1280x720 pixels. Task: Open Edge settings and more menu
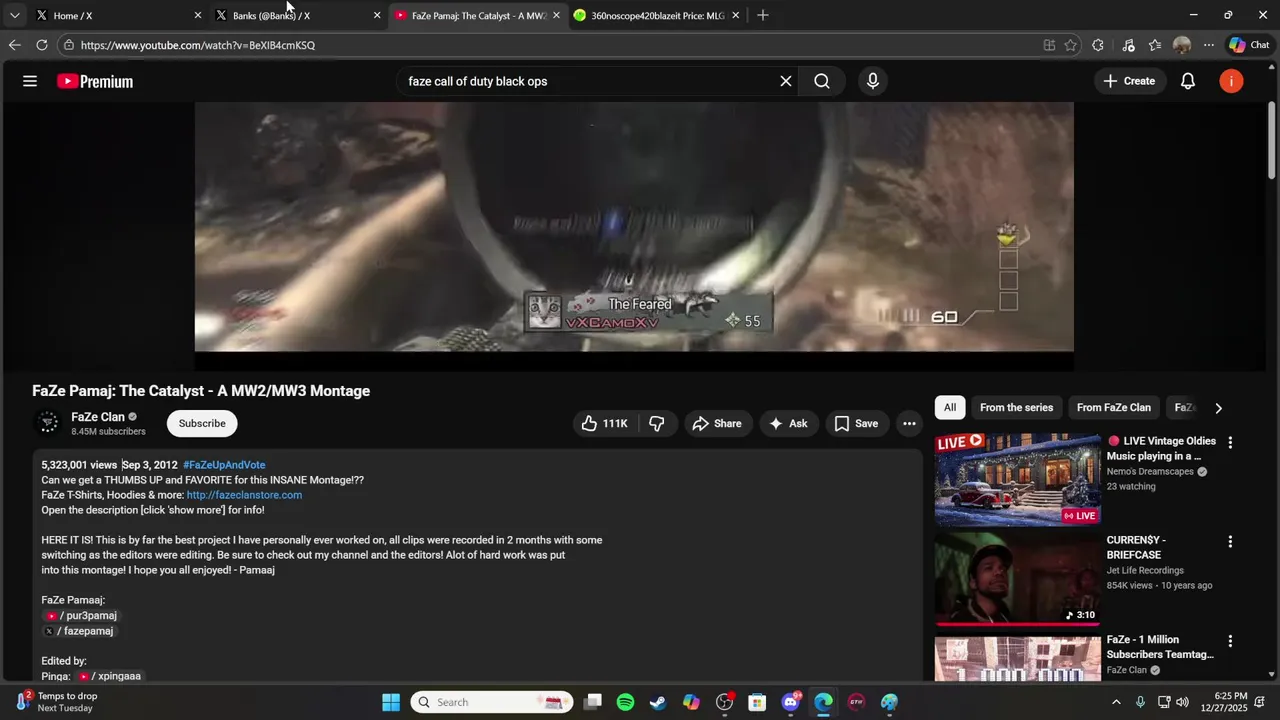(x=1209, y=45)
